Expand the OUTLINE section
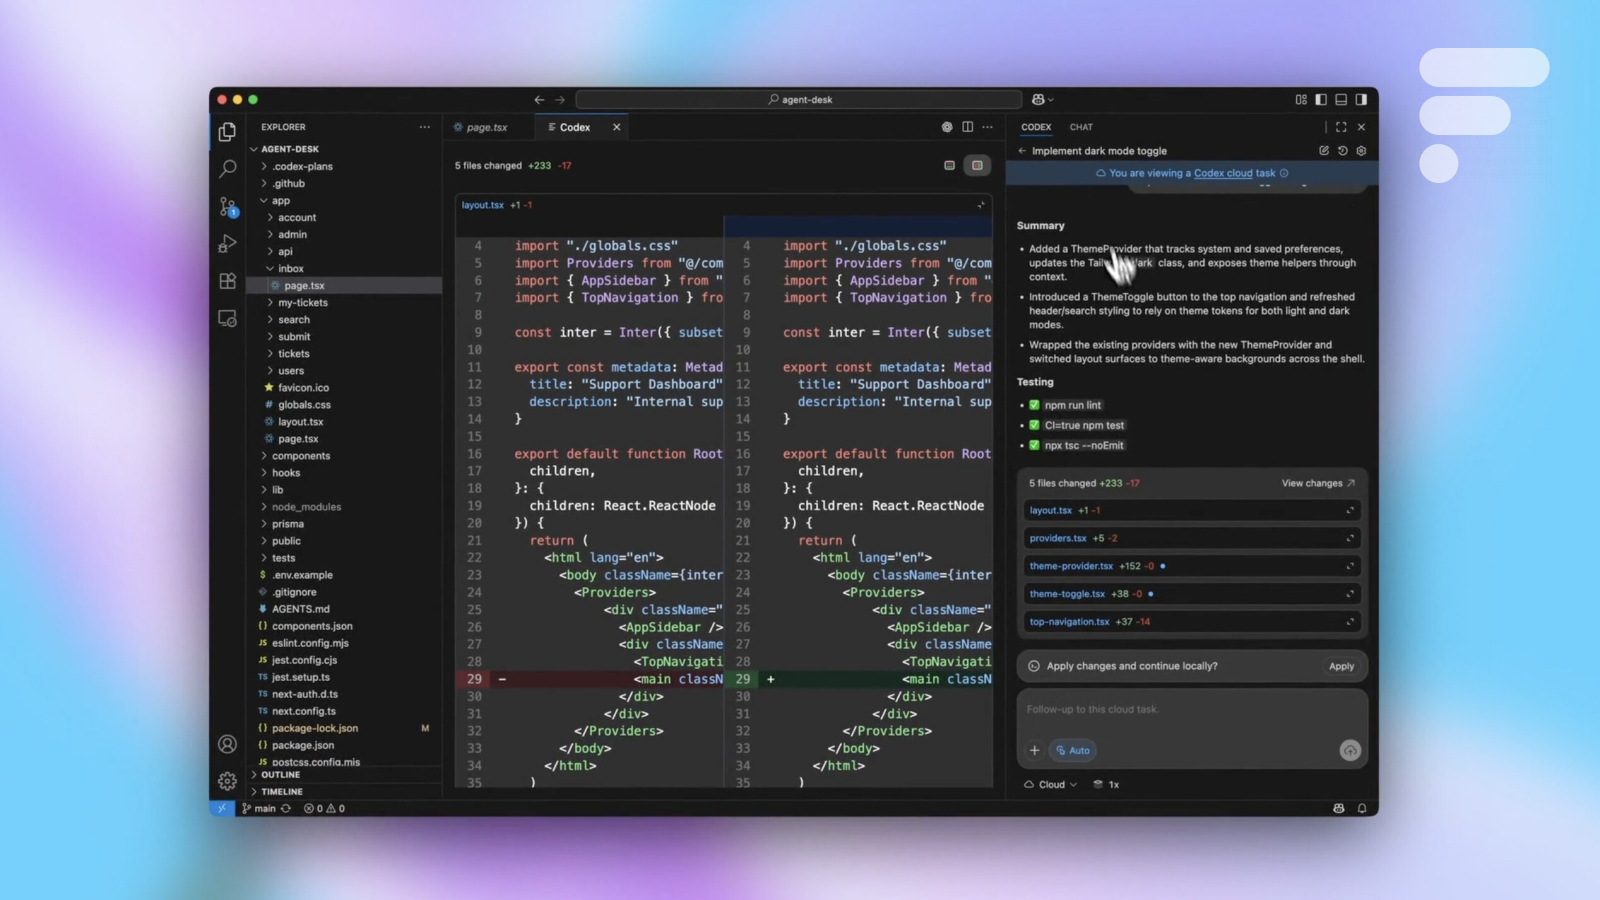The height and width of the screenshot is (900, 1600). tap(280, 775)
